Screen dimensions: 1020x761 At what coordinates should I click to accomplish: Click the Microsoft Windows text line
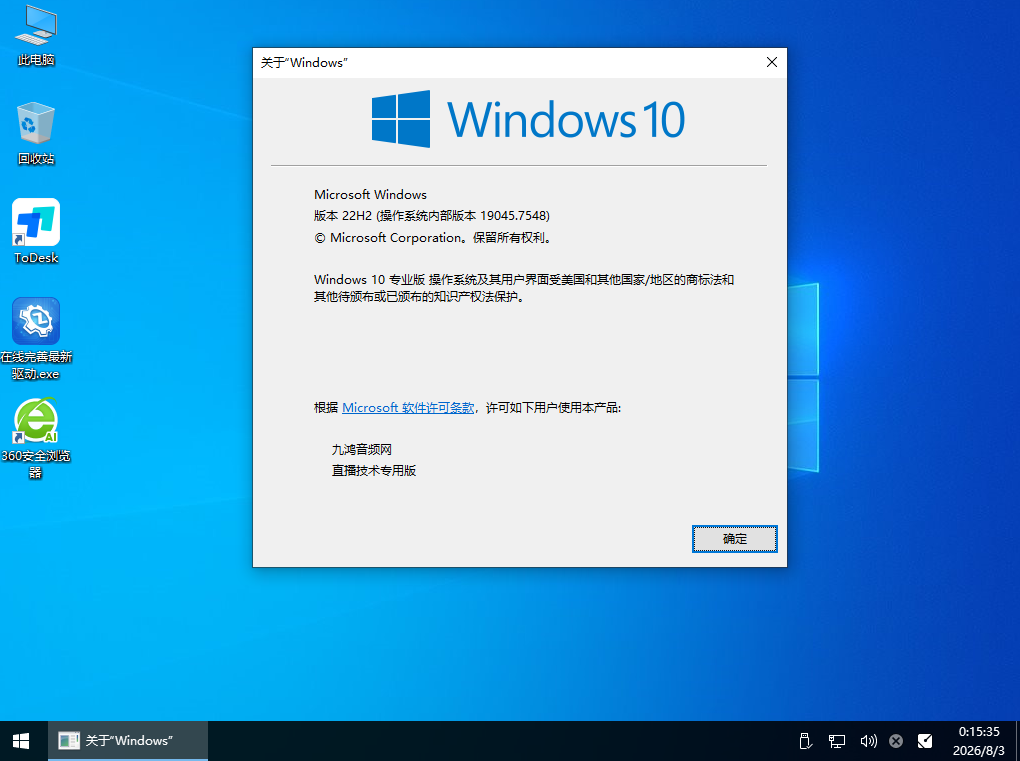point(370,194)
